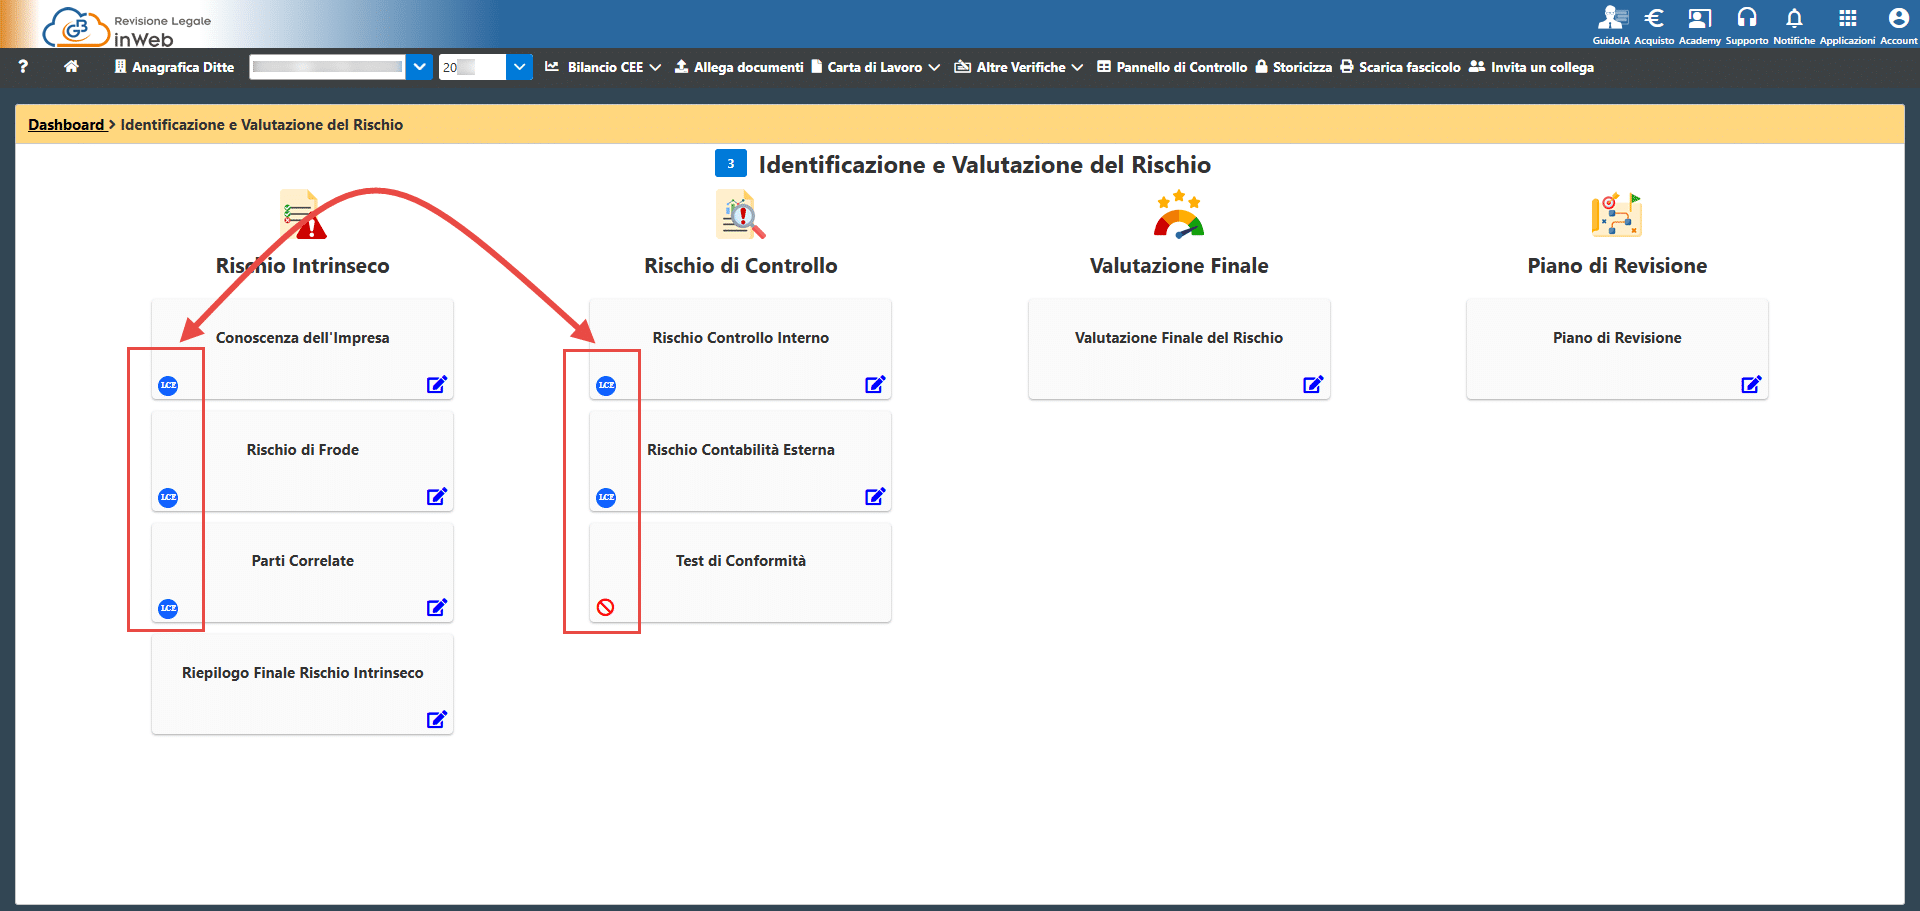This screenshot has height=911, width=1920.
Task: Click the question mark help icon
Action: [x=23, y=67]
